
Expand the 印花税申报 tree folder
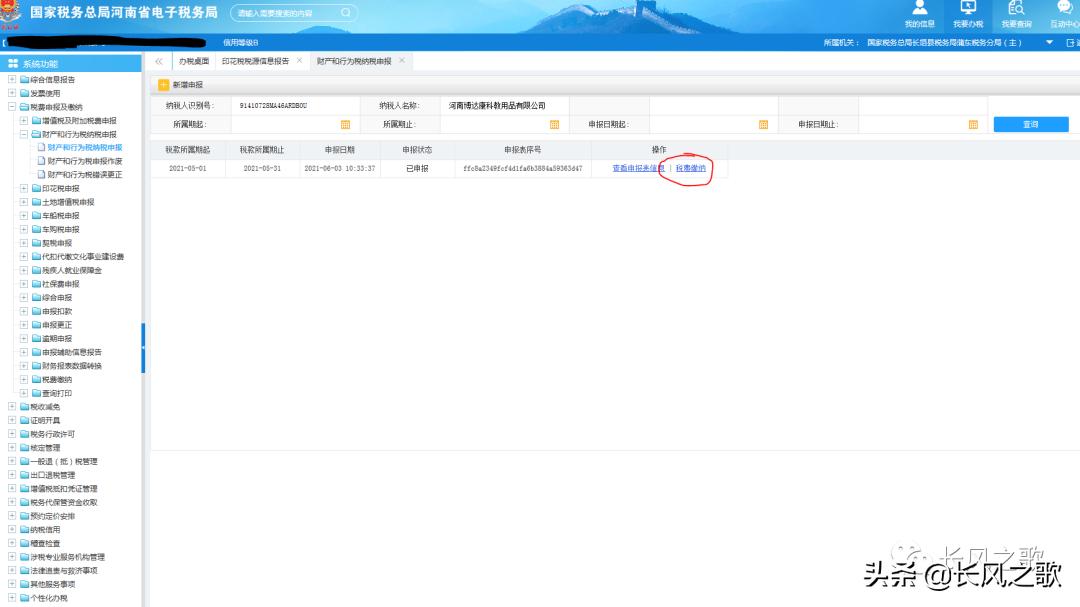point(24,188)
